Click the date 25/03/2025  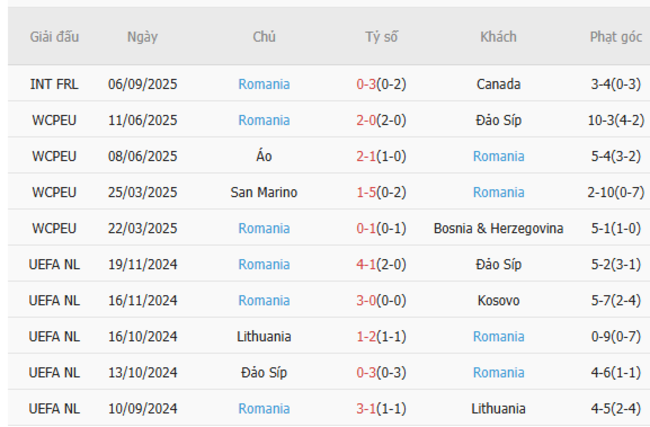pos(142,192)
